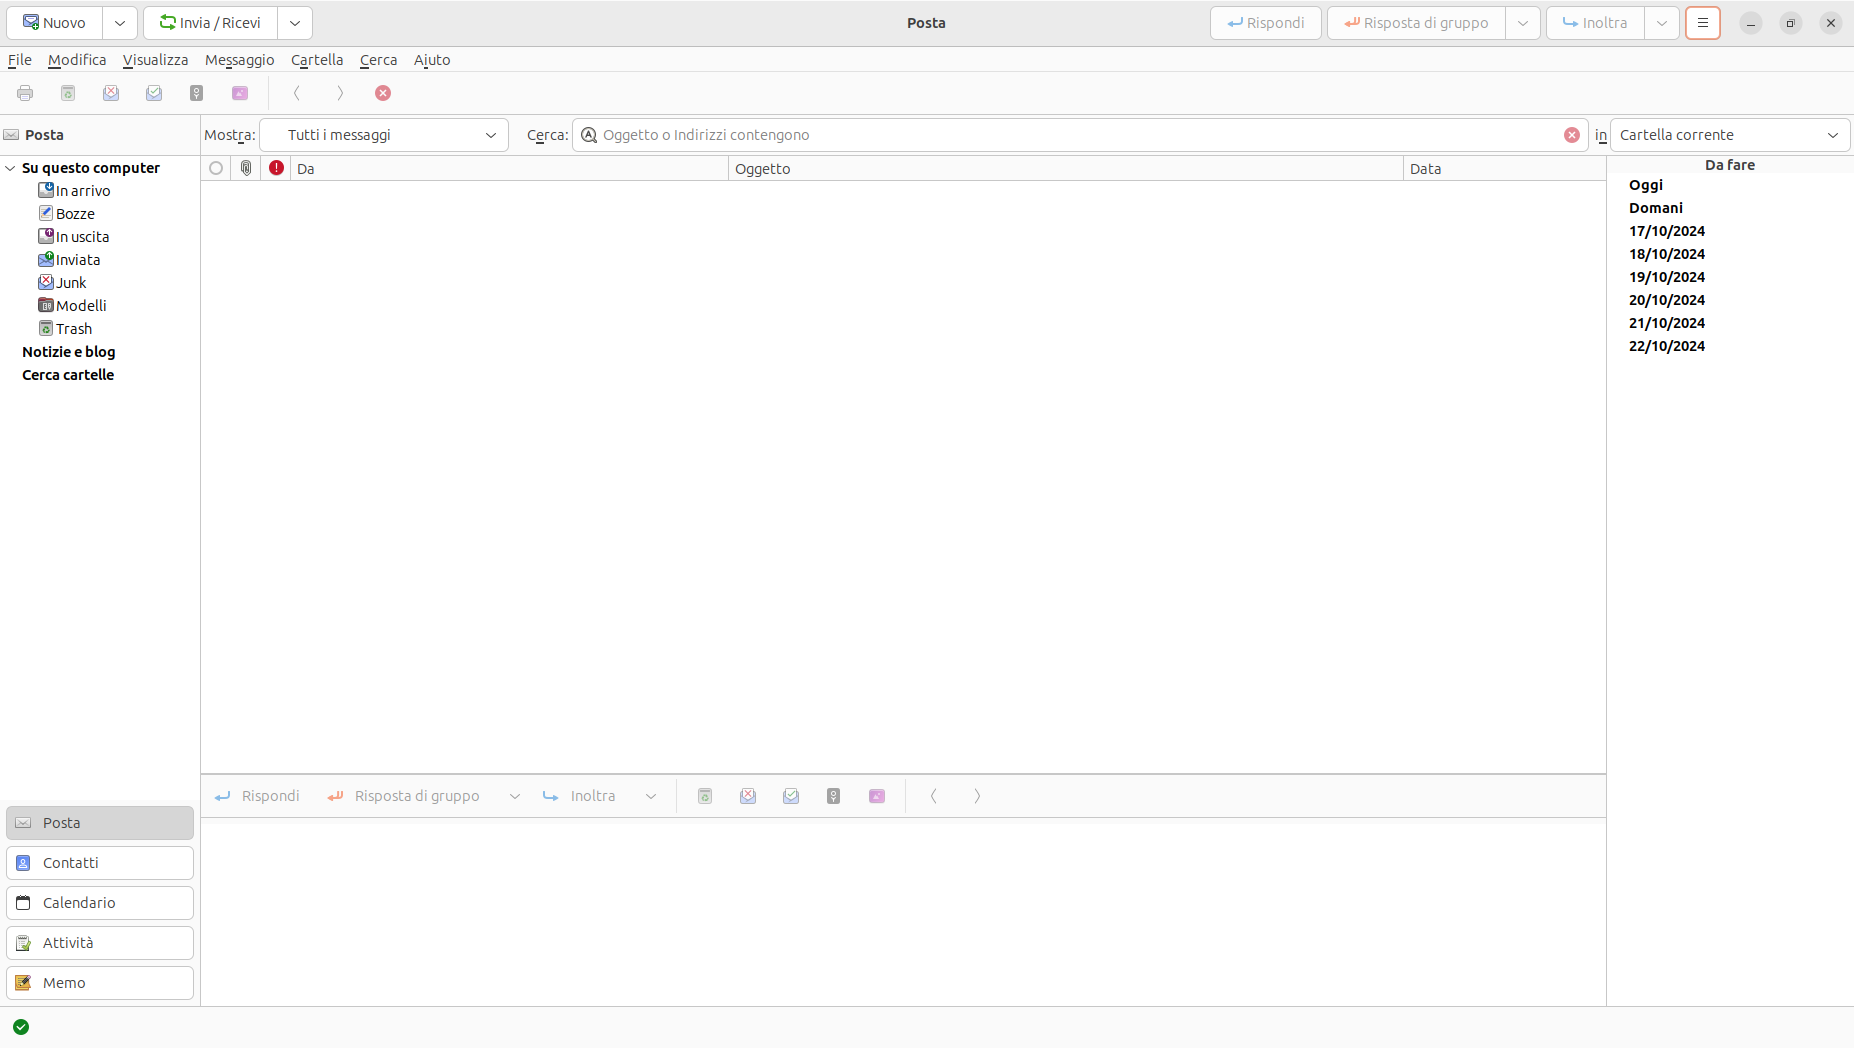The width and height of the screenshot is (1854, 1048).
Task: Open the Cartella menu in the menu bar
Action: [x=316, y=60]
